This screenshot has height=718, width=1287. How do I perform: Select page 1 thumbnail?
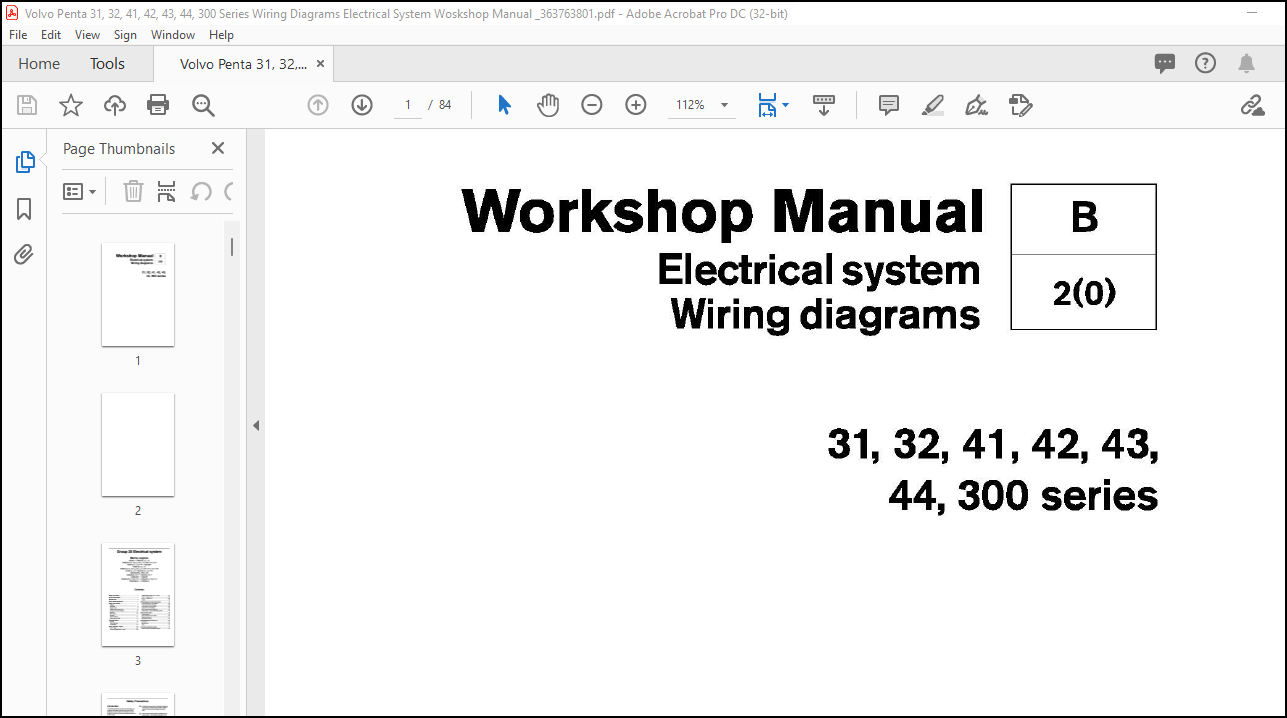(138, 295)
